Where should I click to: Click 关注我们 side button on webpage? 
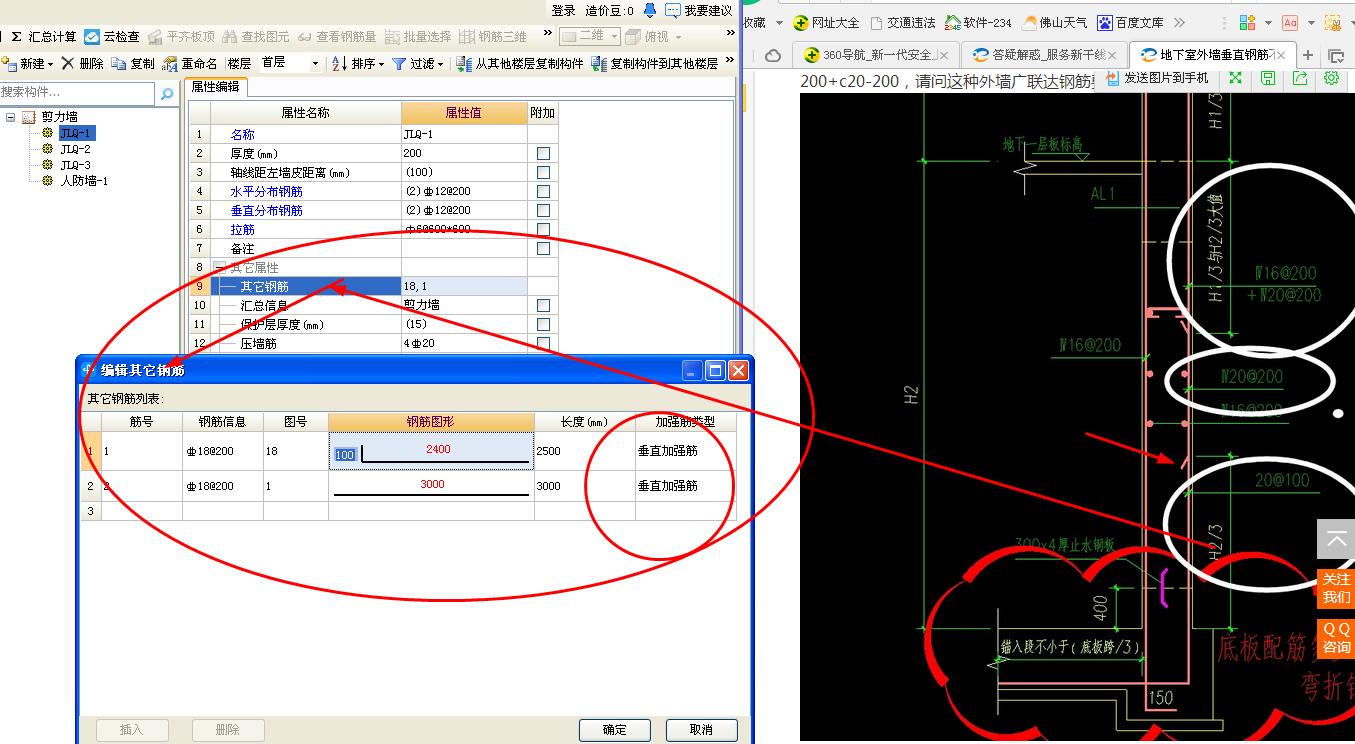point(1336,588)
